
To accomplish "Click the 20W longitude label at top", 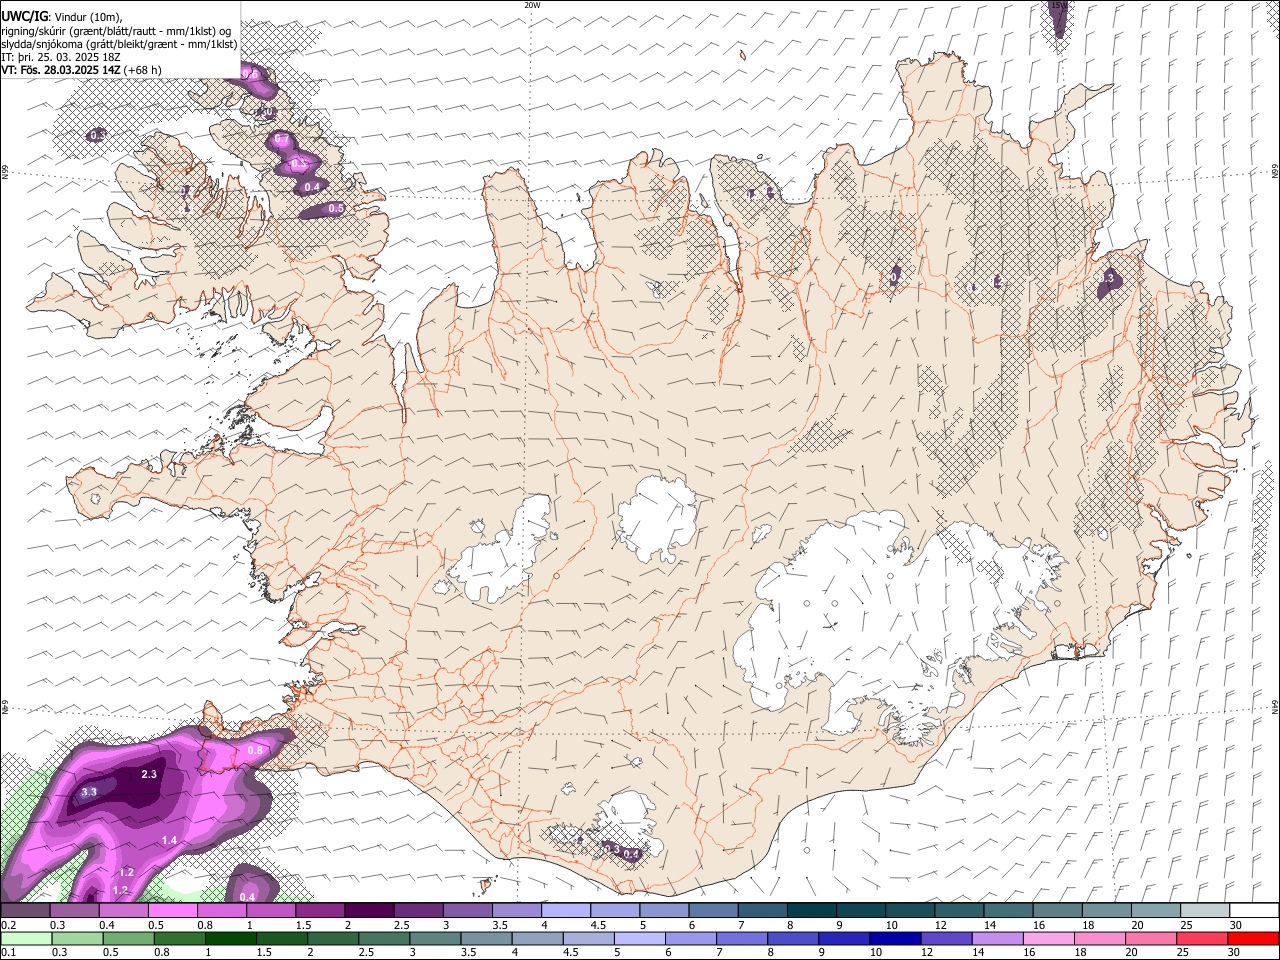I will (x=532, y=5).
